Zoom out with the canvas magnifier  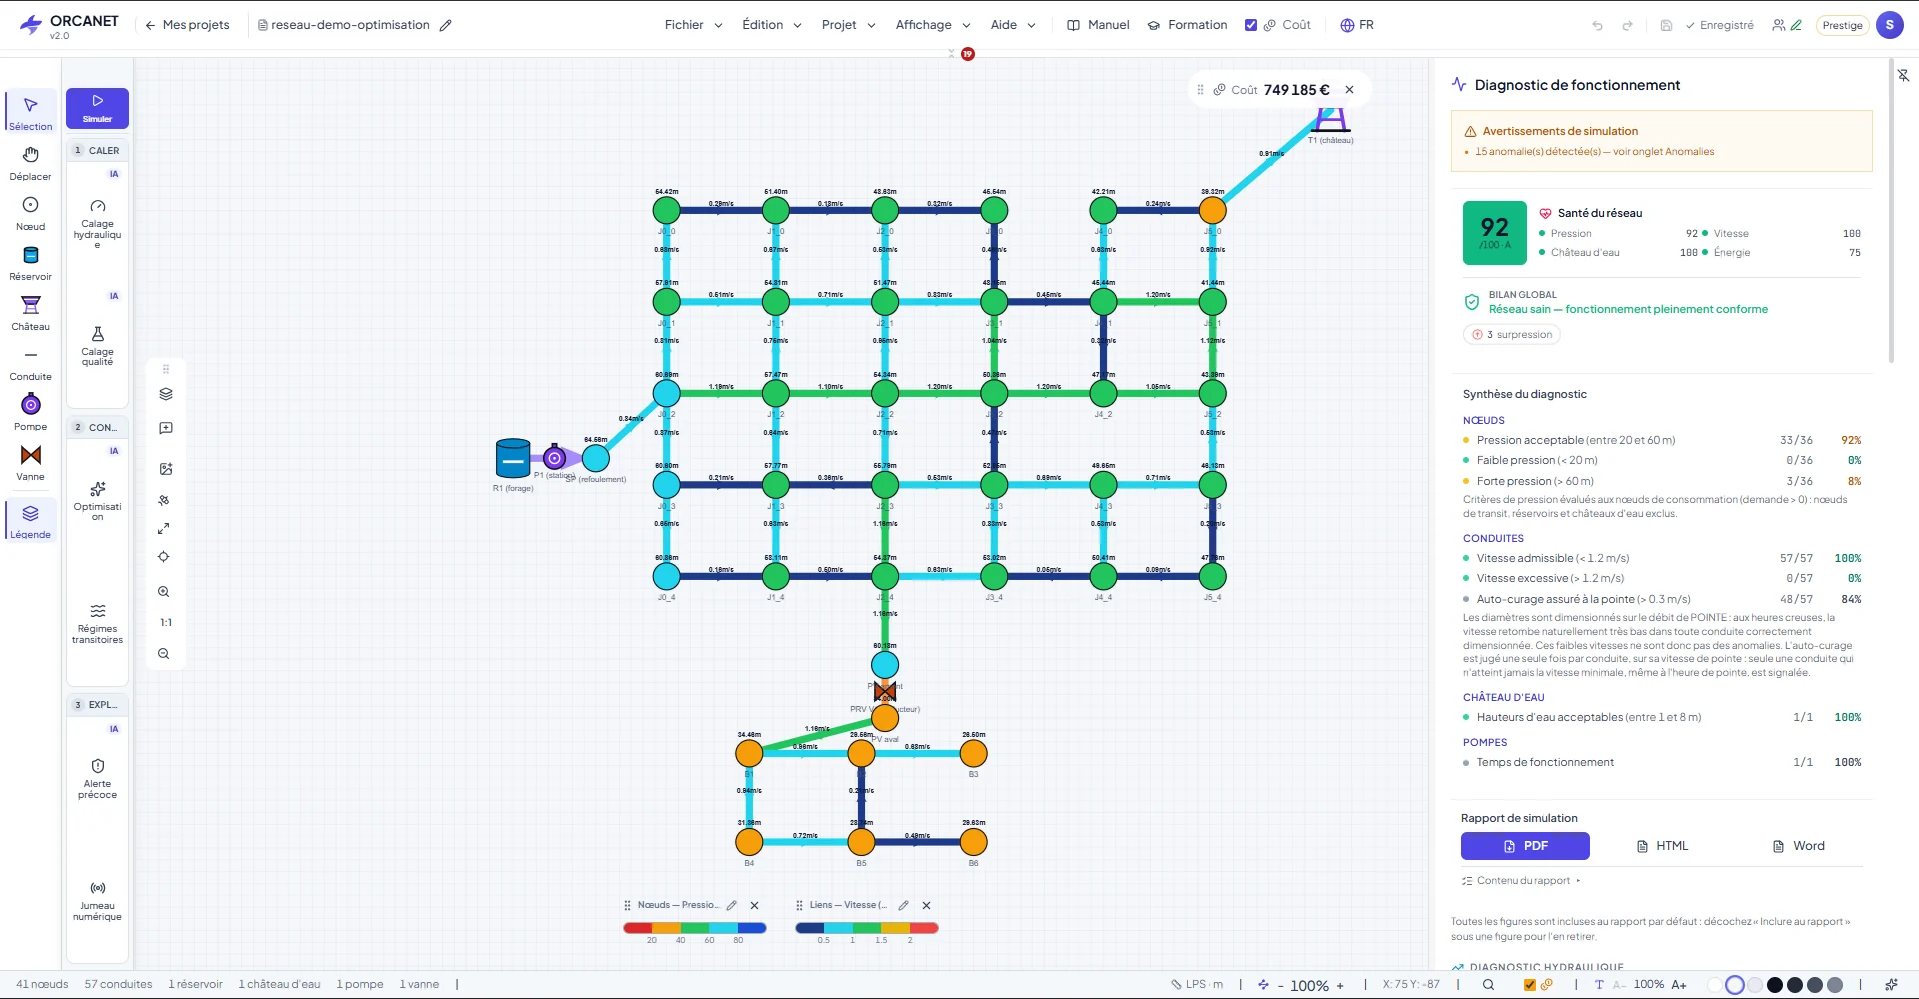(x=164, y=654)
